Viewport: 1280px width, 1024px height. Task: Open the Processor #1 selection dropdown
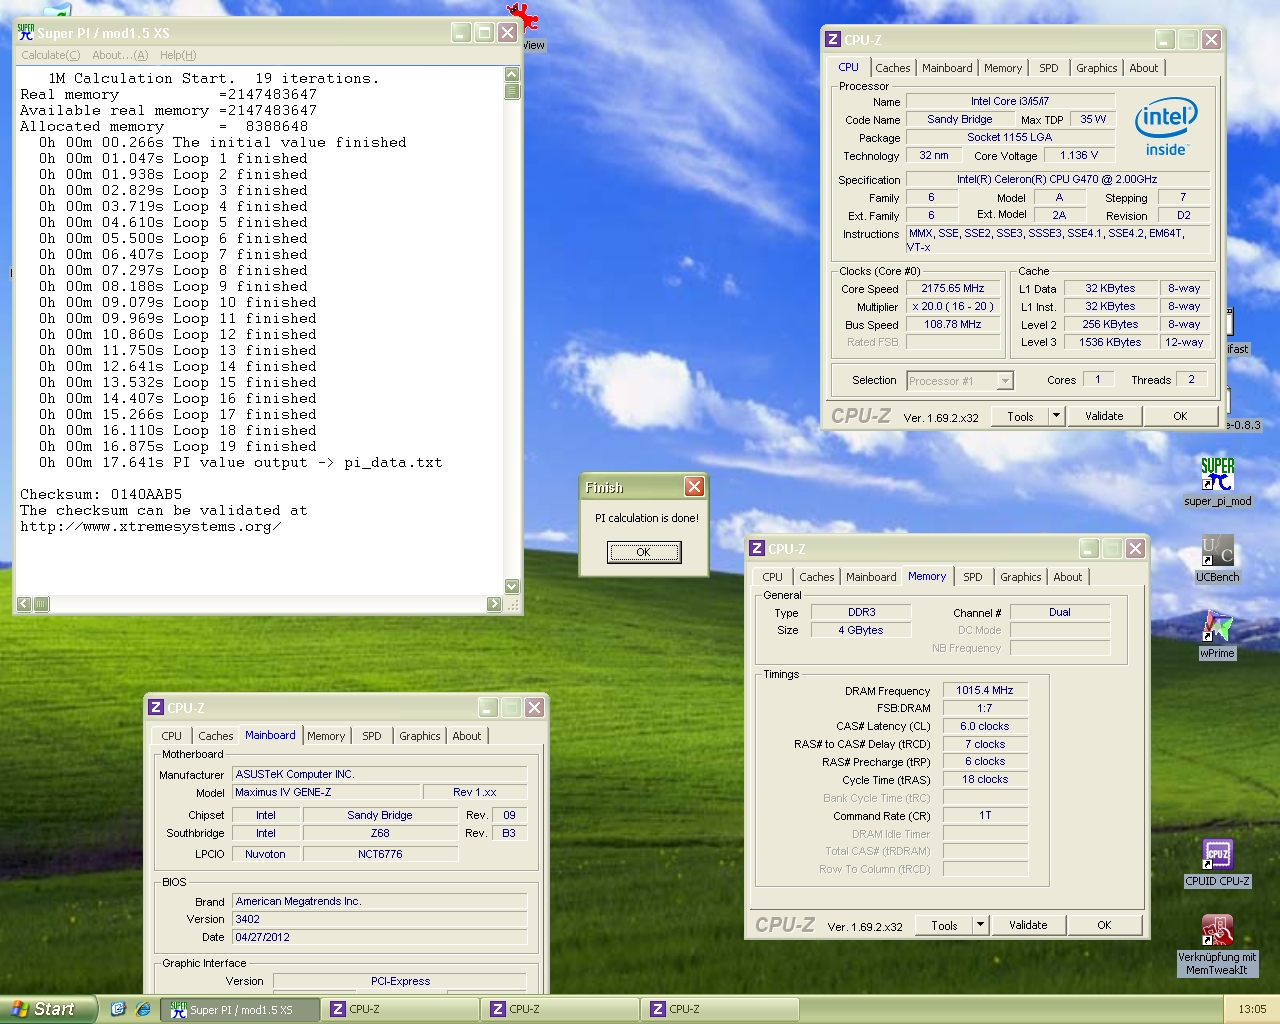coord(960,381)
